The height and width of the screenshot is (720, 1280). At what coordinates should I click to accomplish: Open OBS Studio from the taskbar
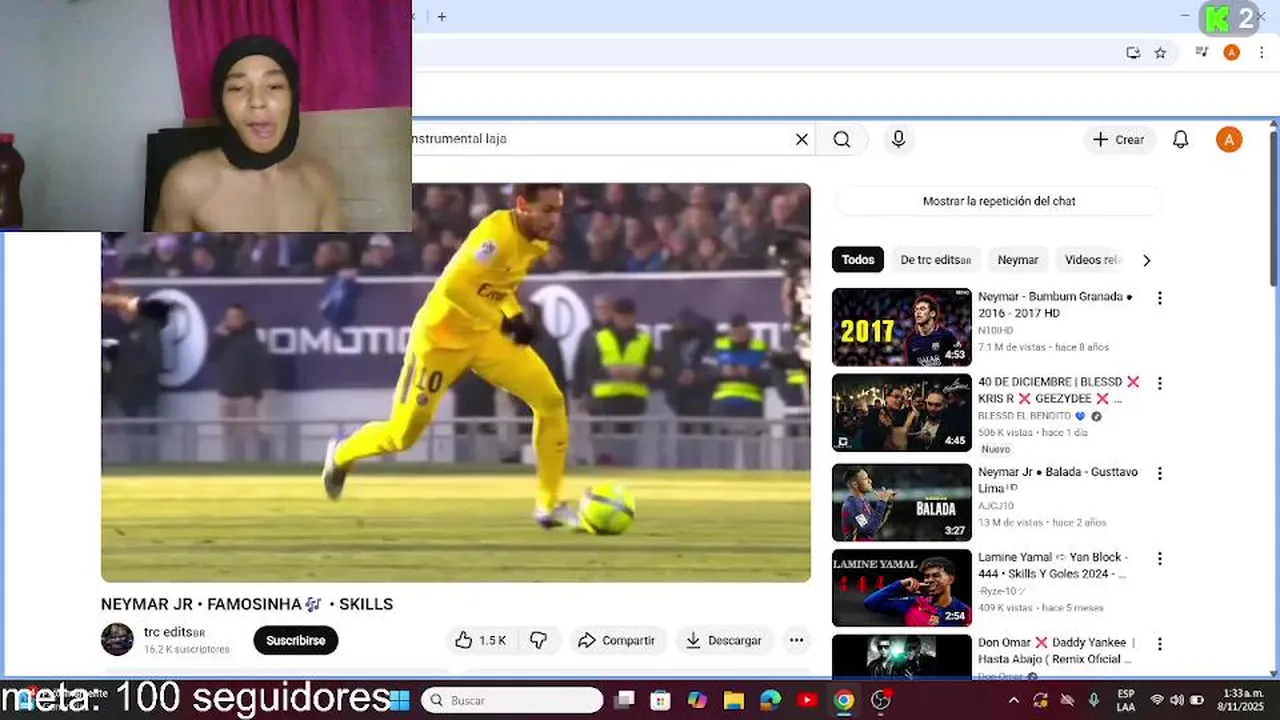click(881, 700)
